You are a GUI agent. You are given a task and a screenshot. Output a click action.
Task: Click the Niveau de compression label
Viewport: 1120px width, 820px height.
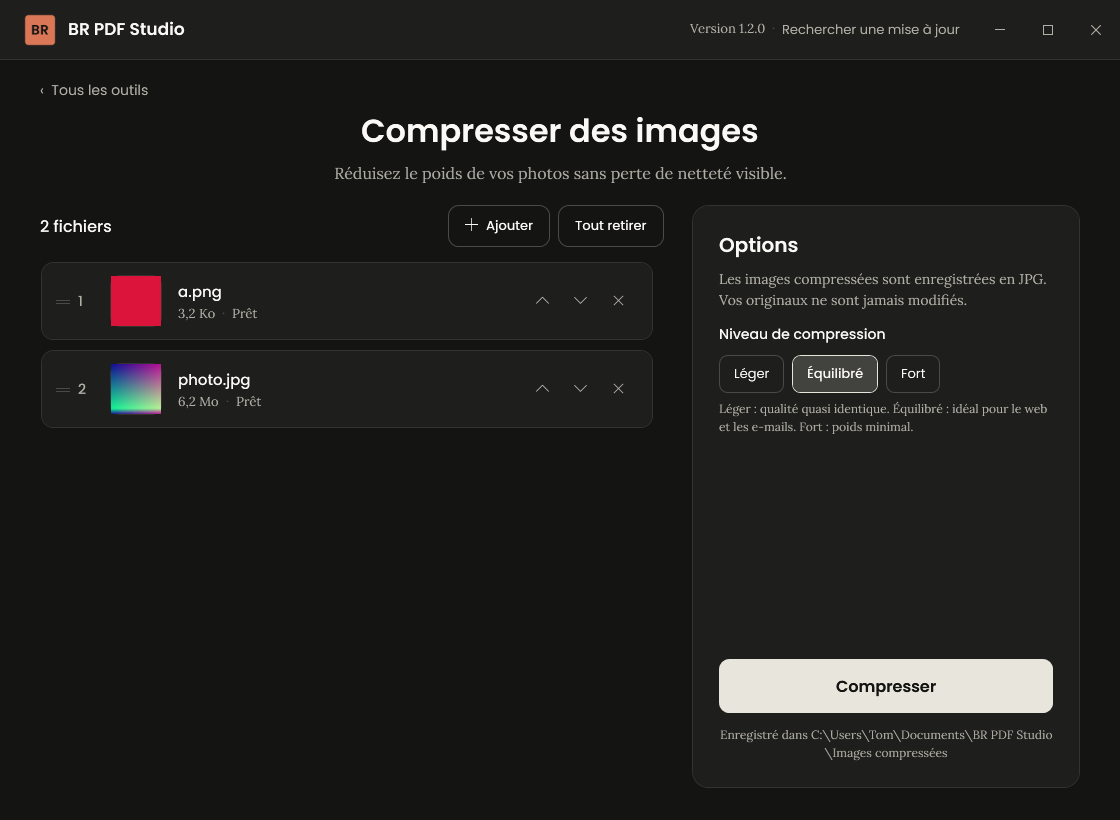(x=802, y=334)
